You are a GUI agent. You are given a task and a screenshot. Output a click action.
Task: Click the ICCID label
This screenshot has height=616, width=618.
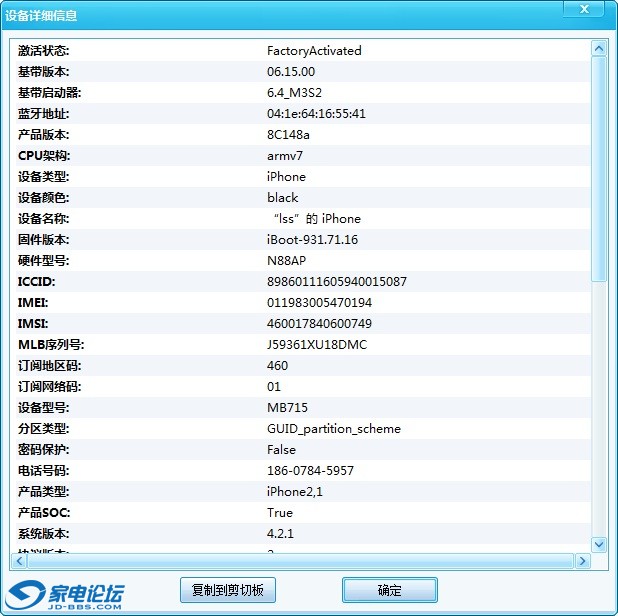[37, 282]
